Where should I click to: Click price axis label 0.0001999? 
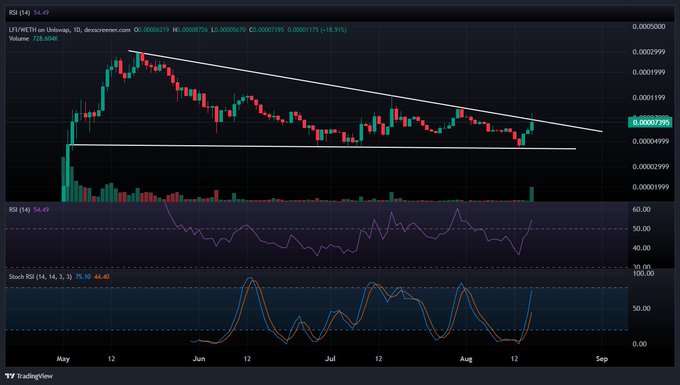click(x=648, y=72)
